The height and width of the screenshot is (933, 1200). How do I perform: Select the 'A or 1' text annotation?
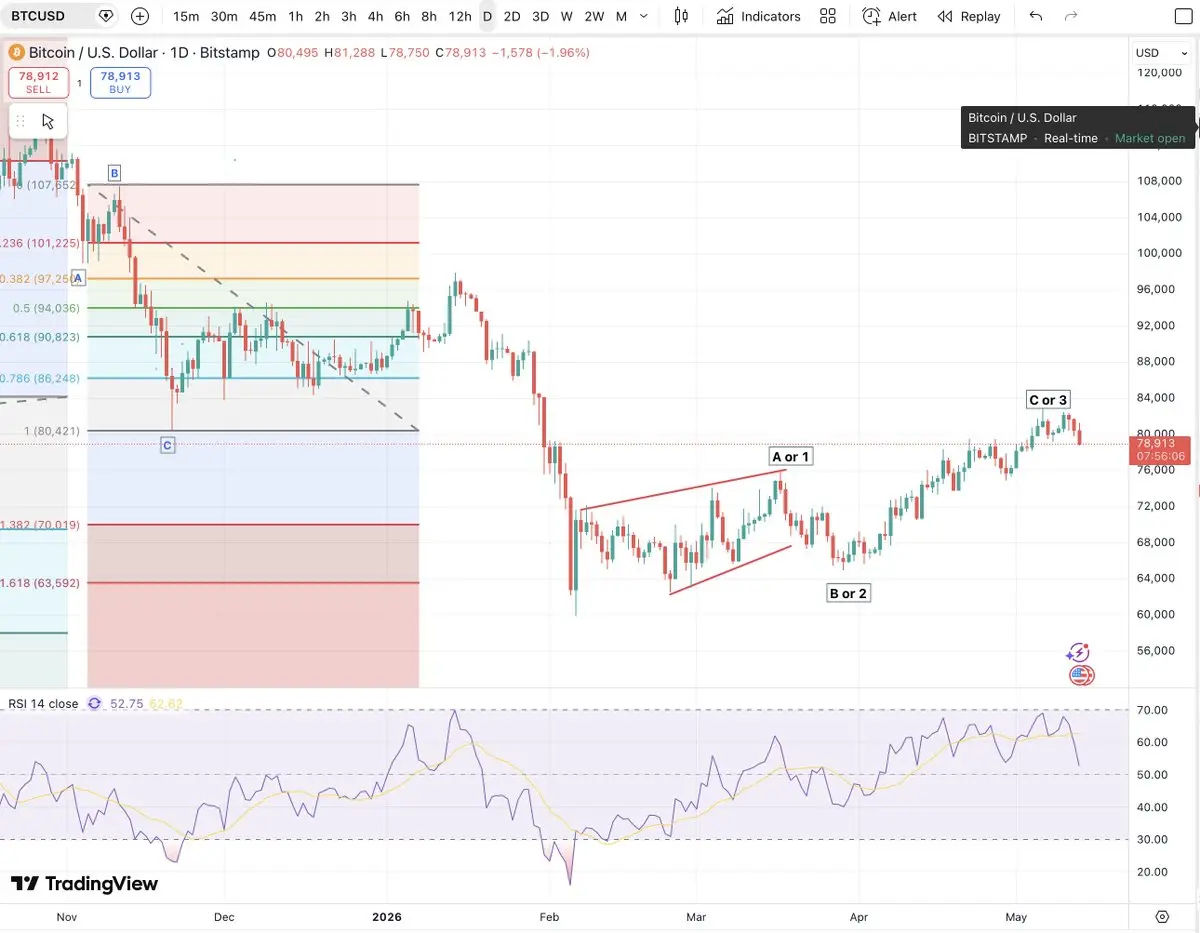[x=791, y=457]
